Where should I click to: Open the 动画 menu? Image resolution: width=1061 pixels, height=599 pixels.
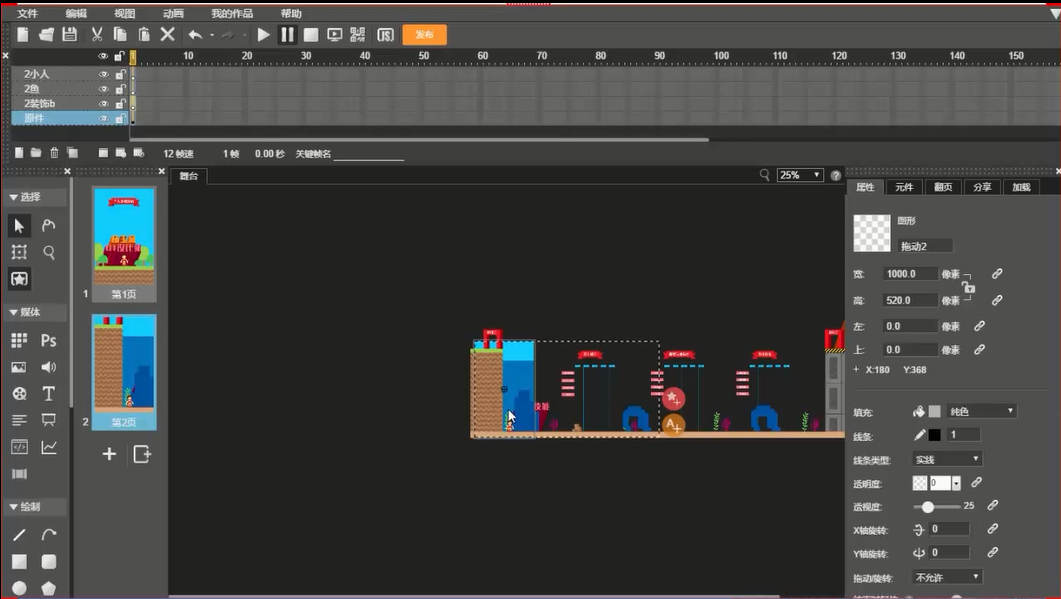click(x=173, y=14)
